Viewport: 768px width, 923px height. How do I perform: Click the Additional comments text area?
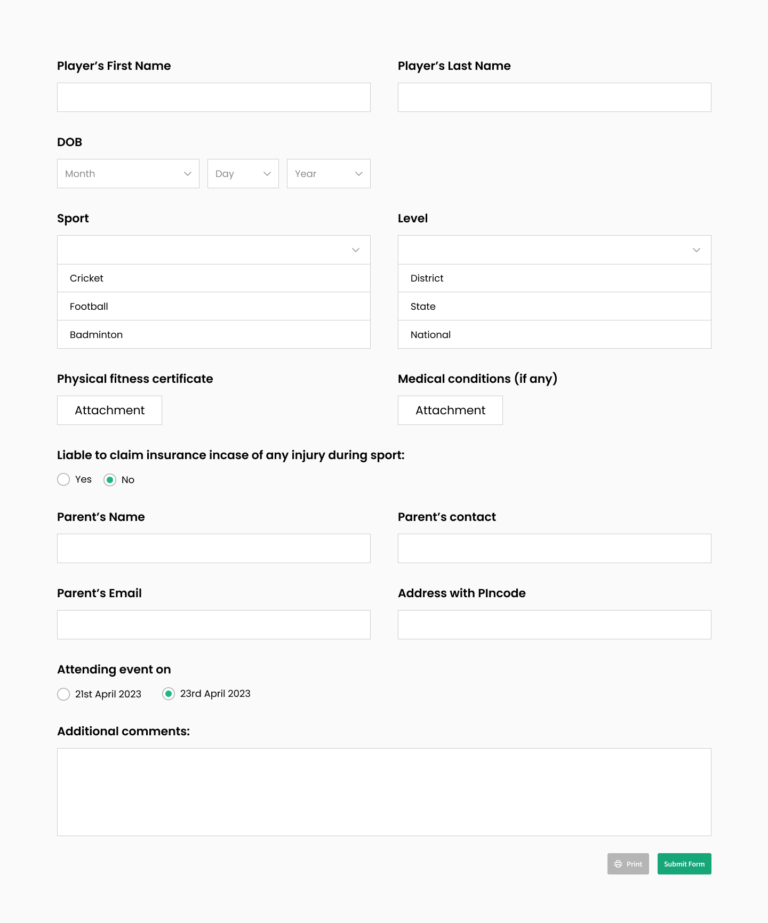point(384,791)
